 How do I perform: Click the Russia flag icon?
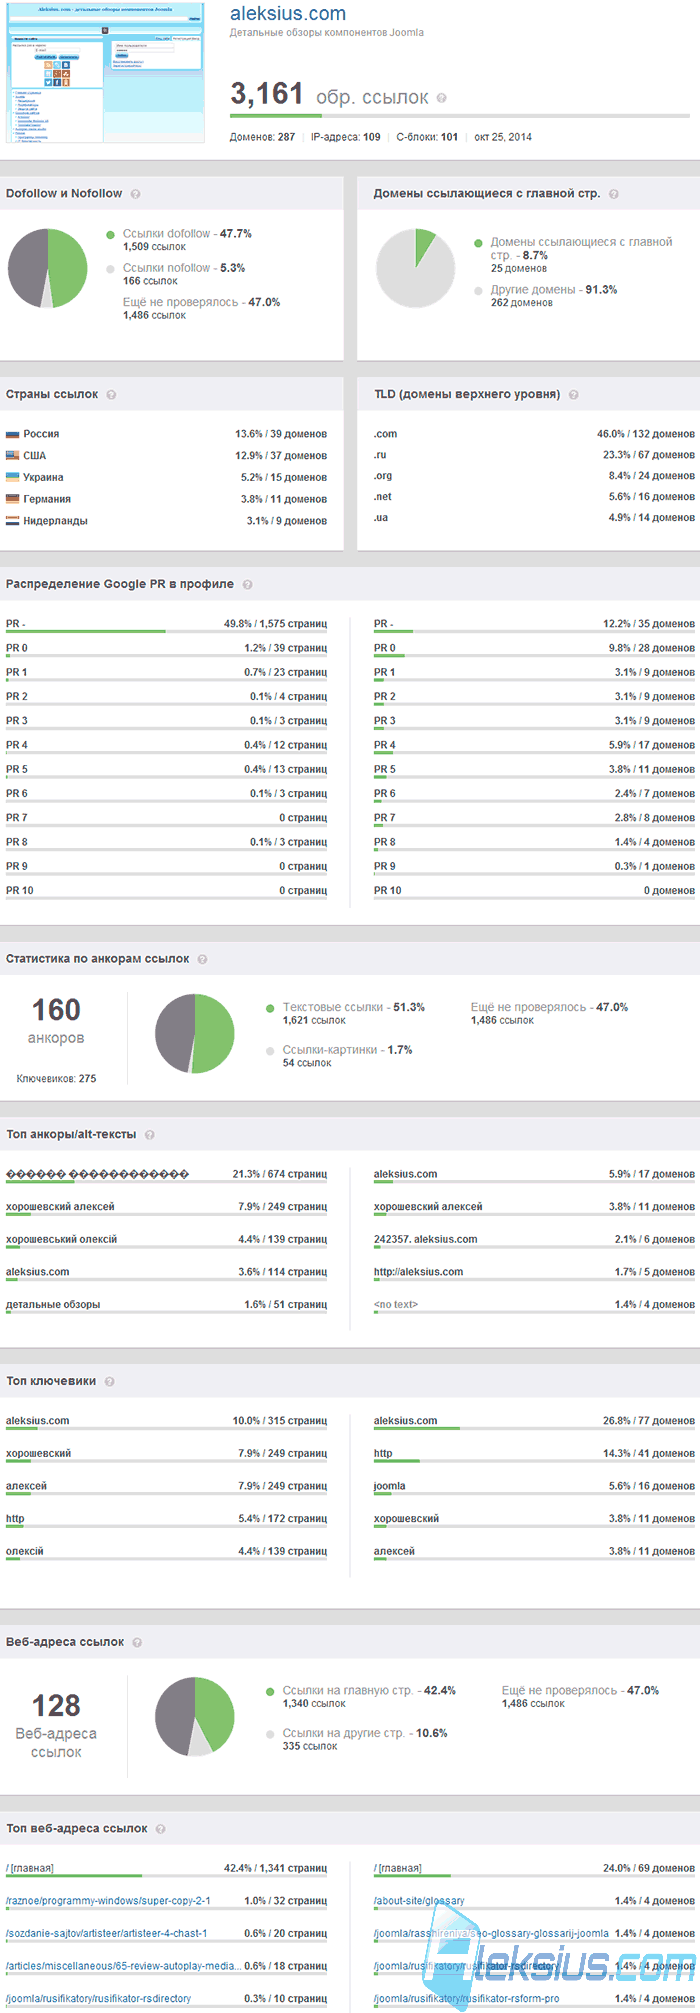coord(13,435)
